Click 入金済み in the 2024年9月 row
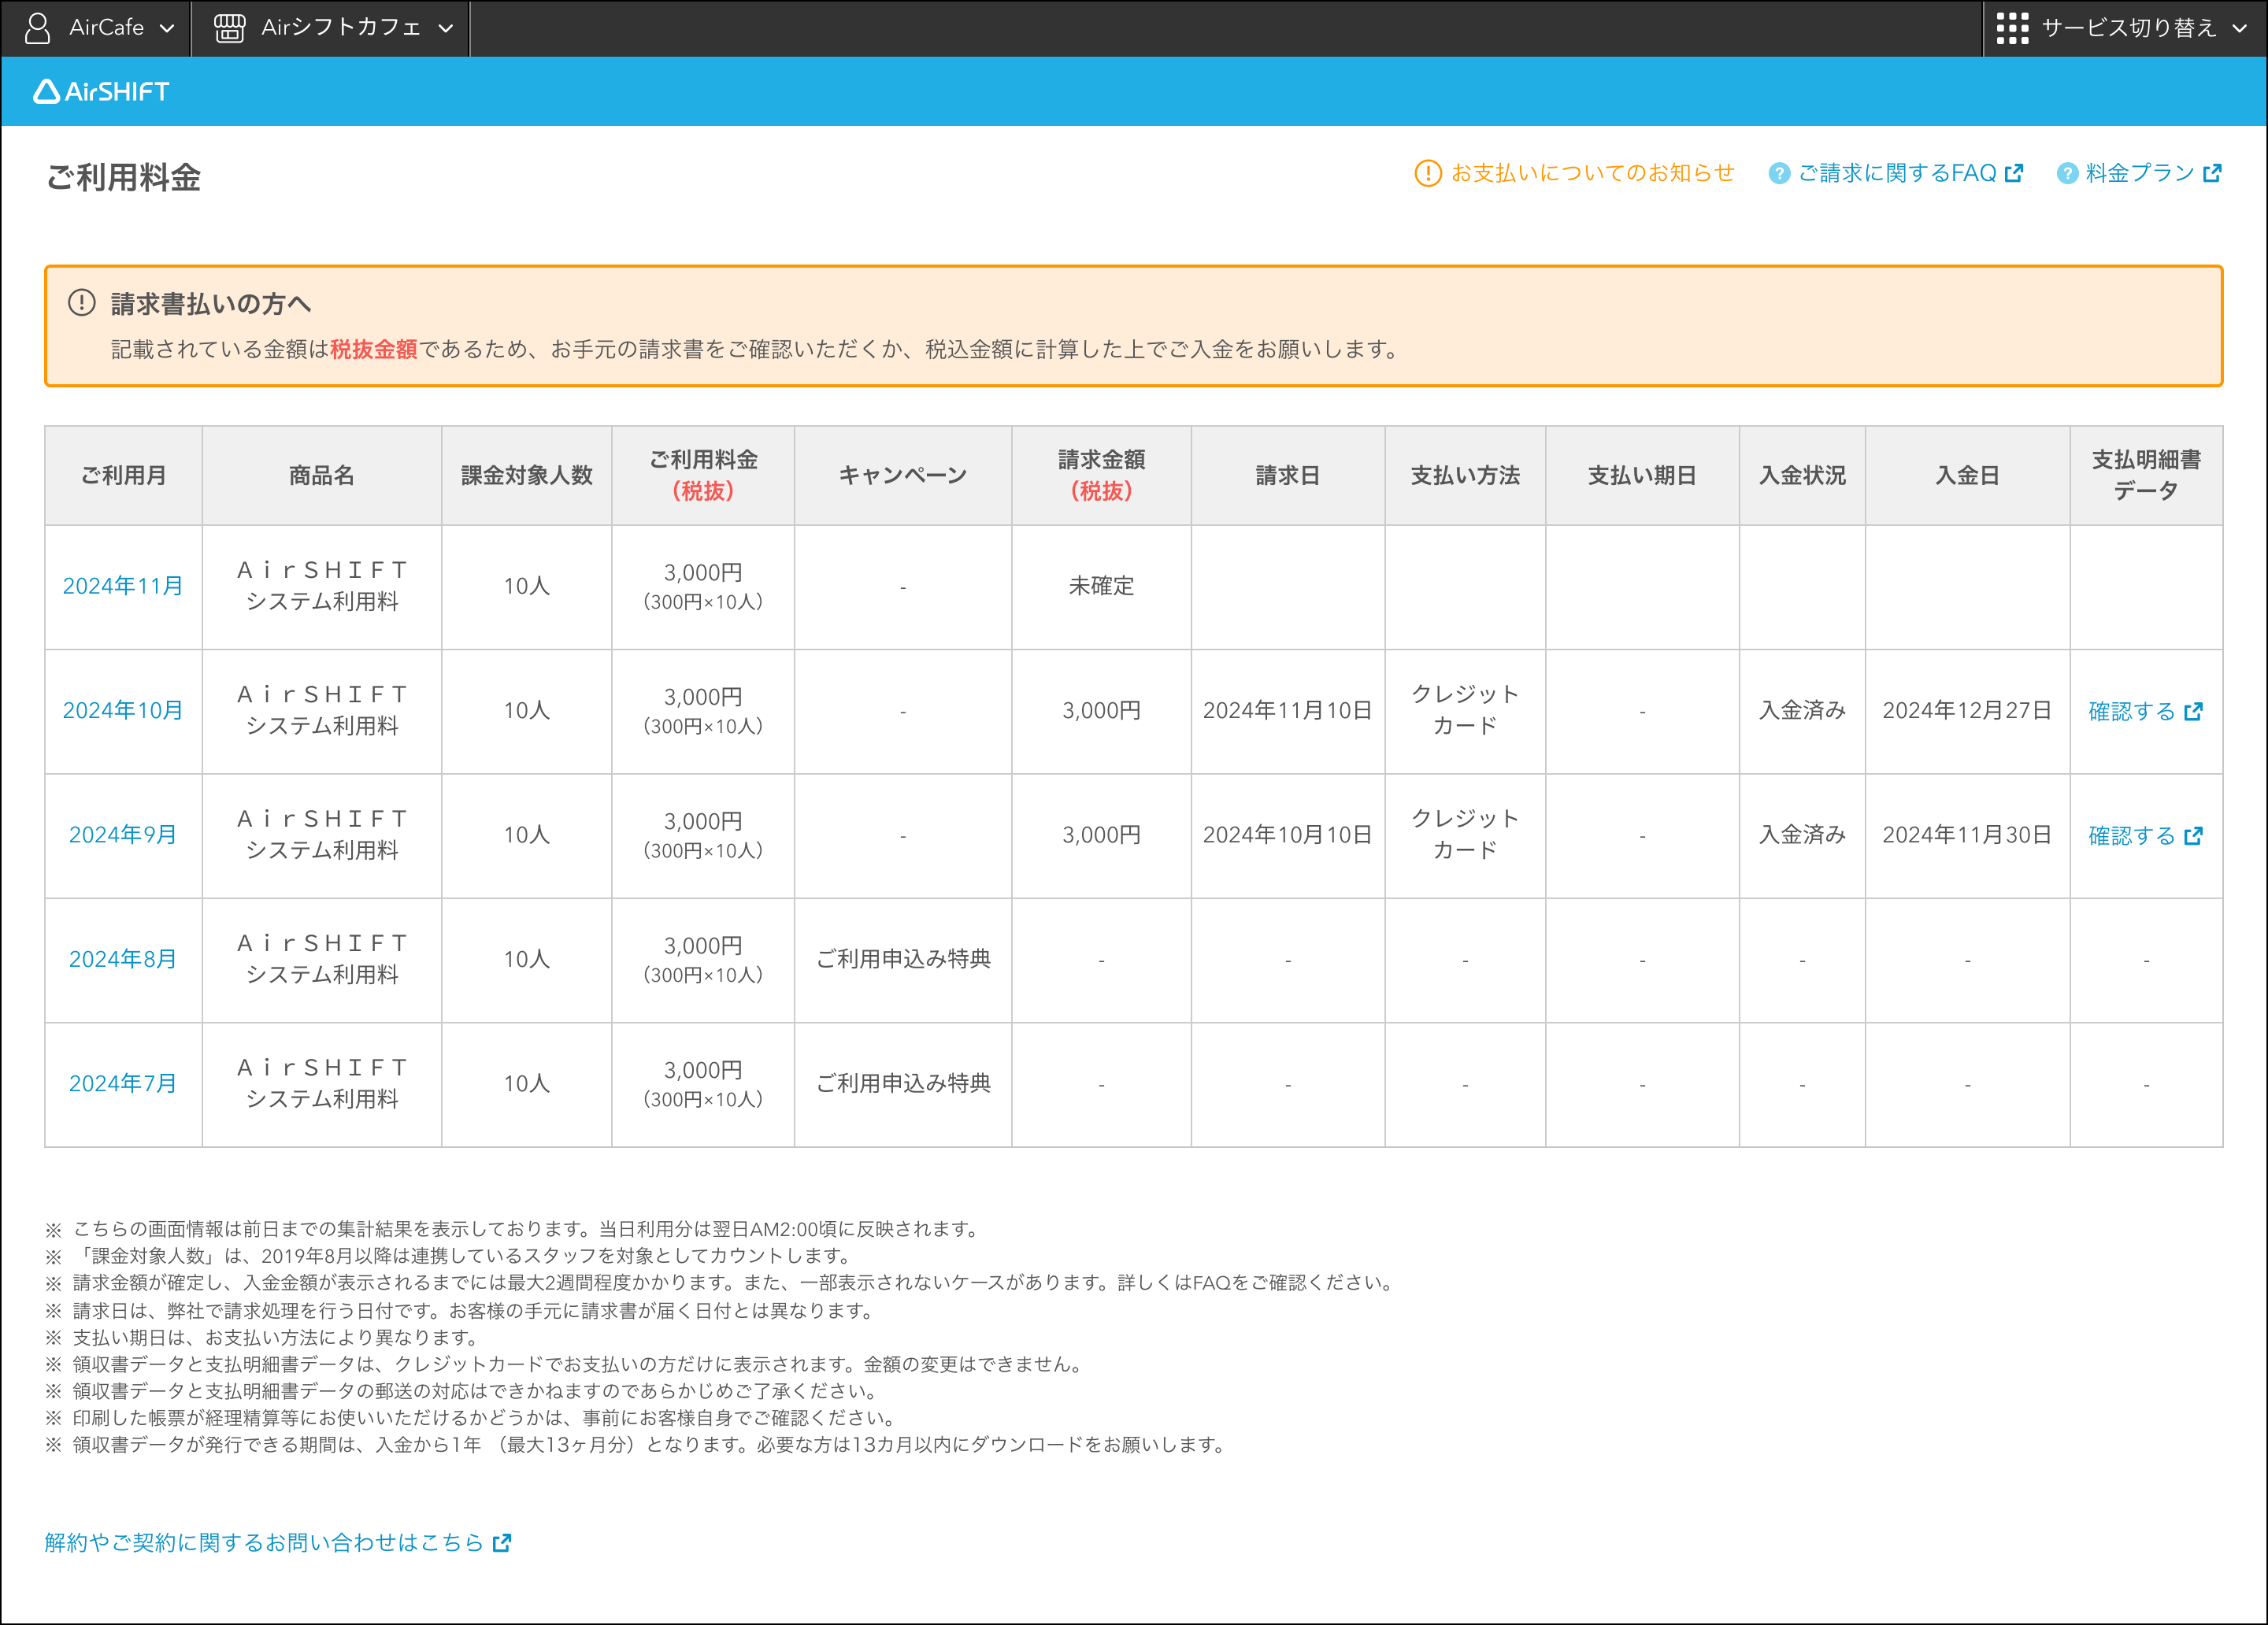 pyautogui.click(x=1802, y=835)
